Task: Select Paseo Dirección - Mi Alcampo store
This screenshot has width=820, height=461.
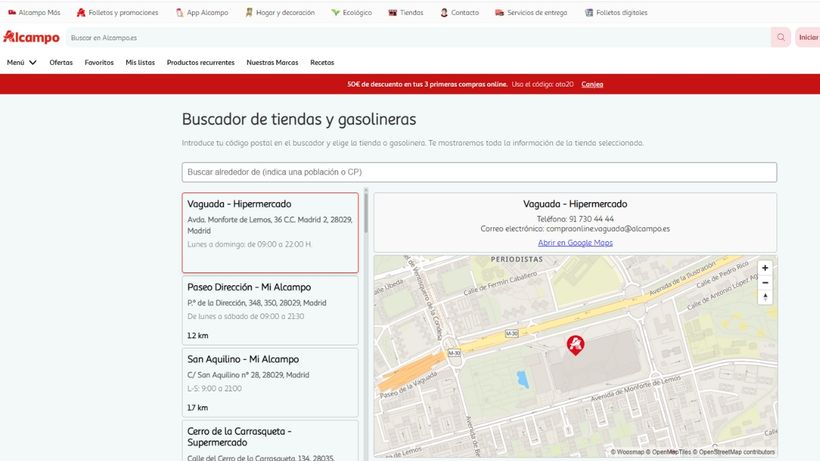Action: click(270, 310)
